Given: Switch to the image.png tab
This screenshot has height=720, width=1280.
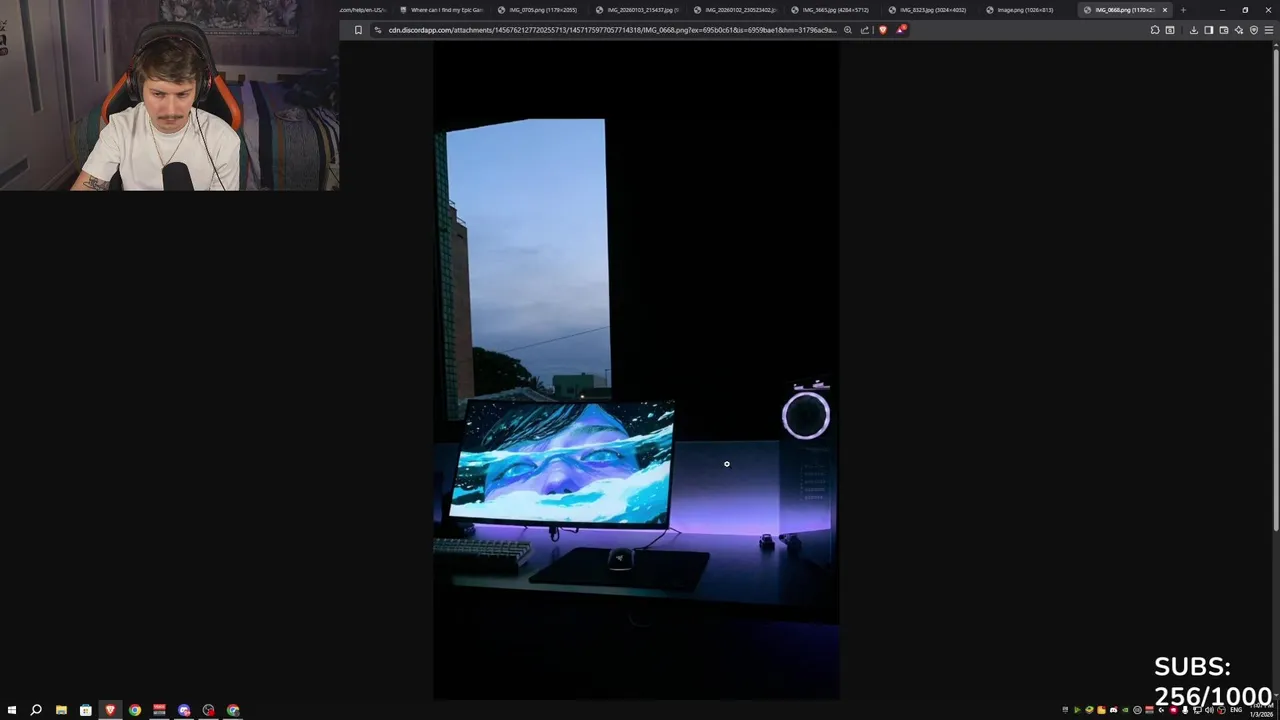Looking at the screenshot, I should (x=1028, y=10).
